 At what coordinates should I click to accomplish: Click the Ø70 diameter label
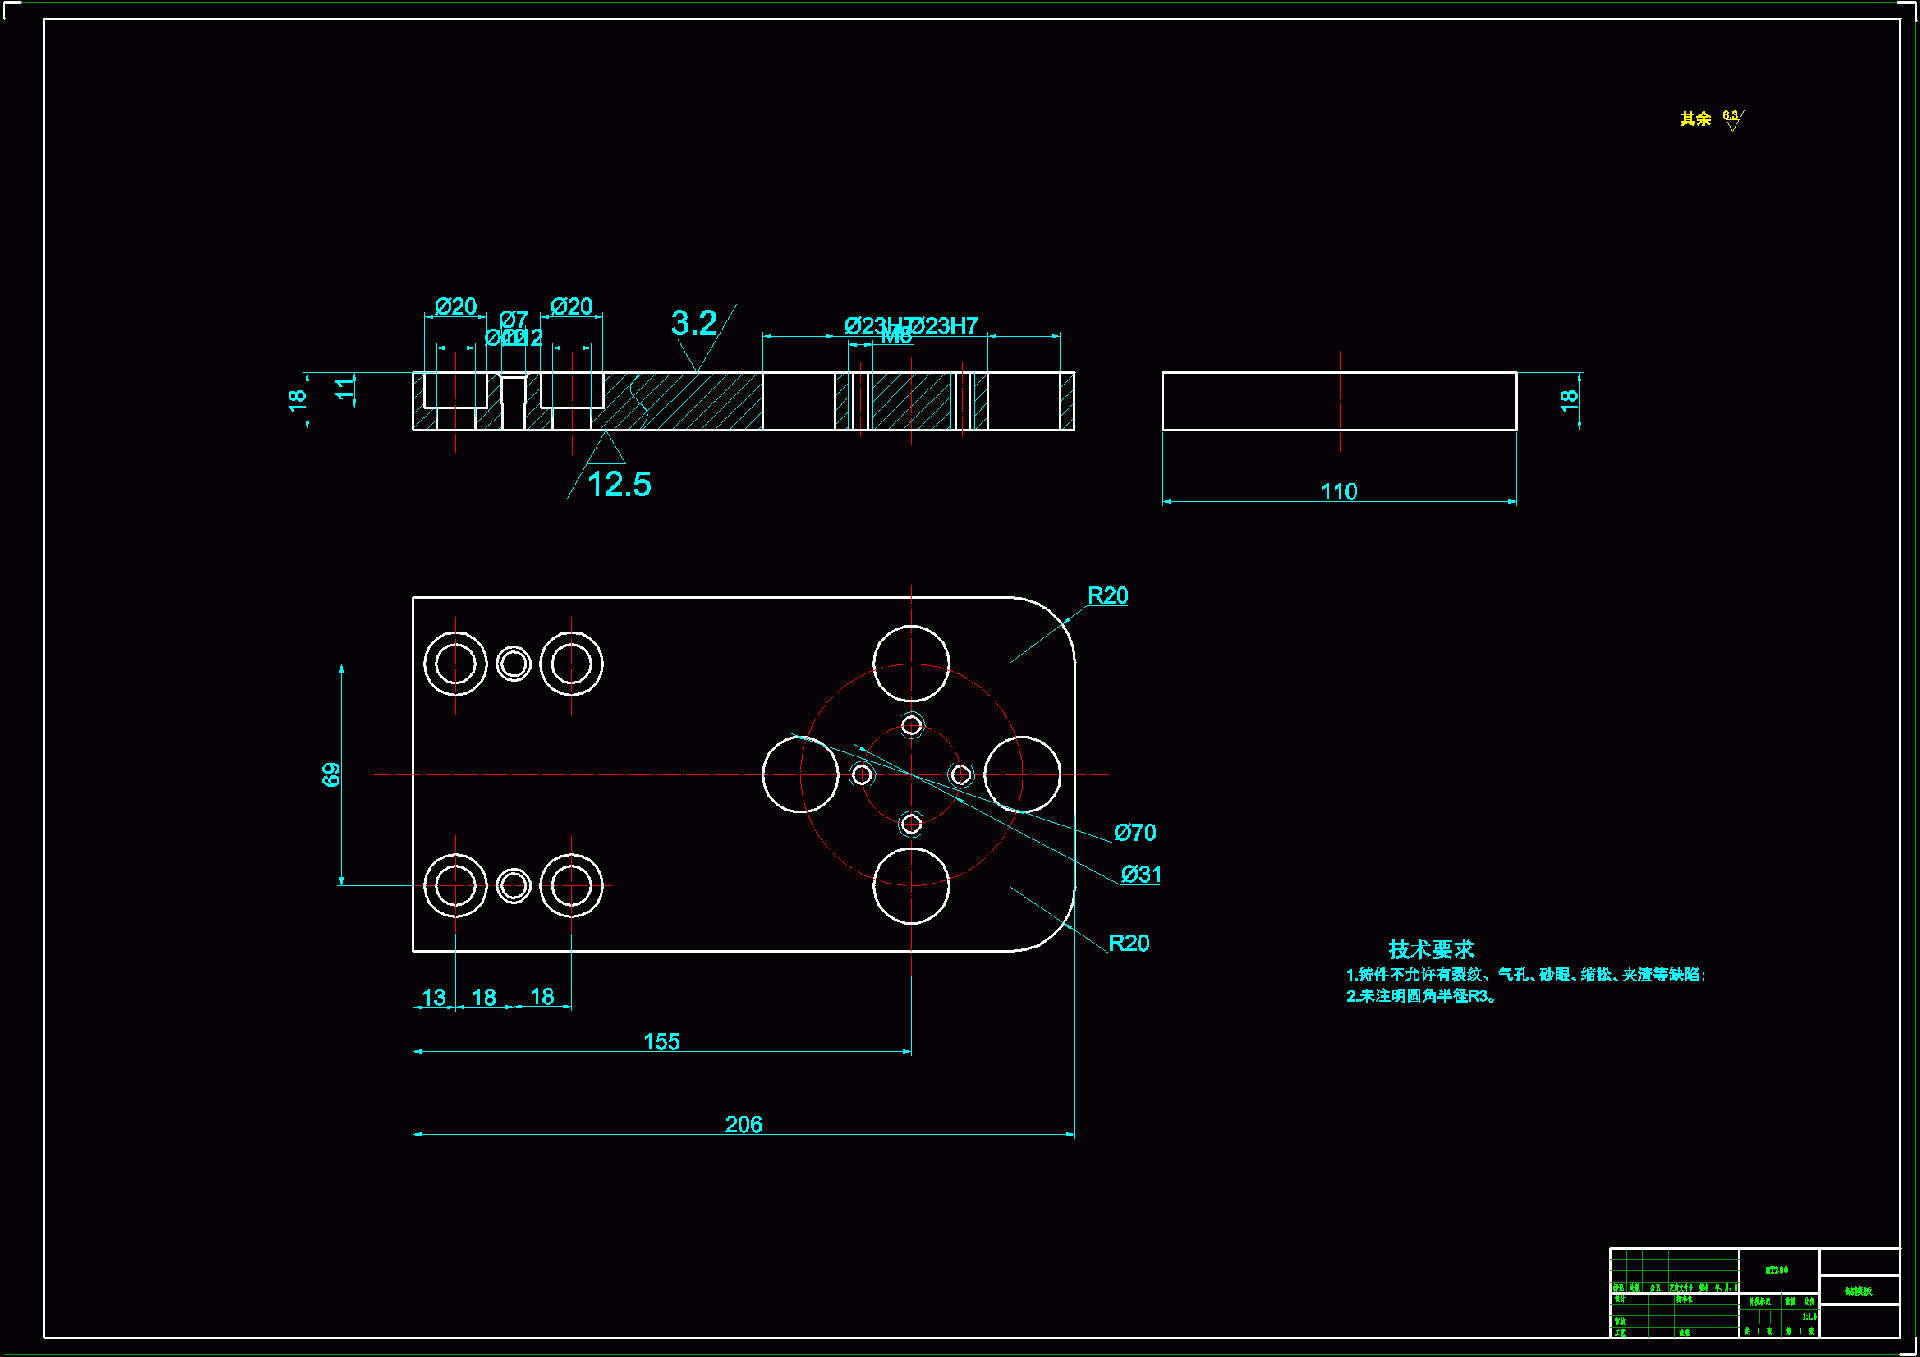coord(1135,832)
